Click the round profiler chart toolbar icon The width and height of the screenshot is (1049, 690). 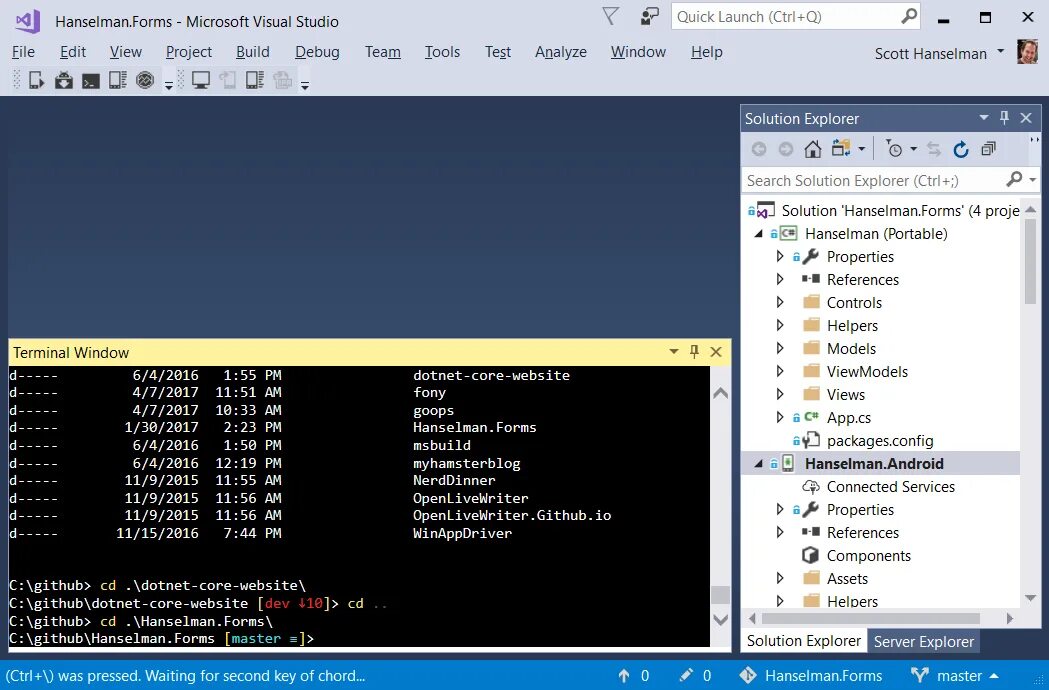[145, 80]
